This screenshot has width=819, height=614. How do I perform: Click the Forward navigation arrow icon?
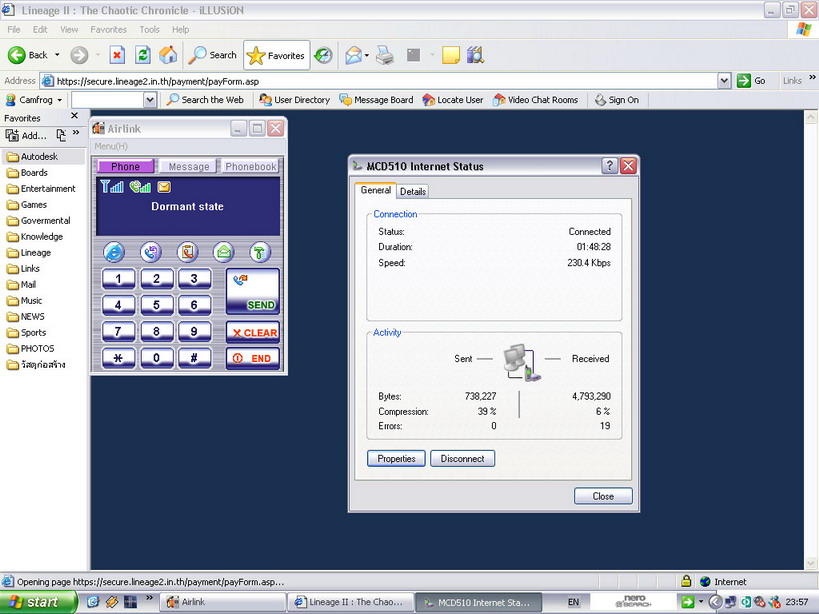79,55
